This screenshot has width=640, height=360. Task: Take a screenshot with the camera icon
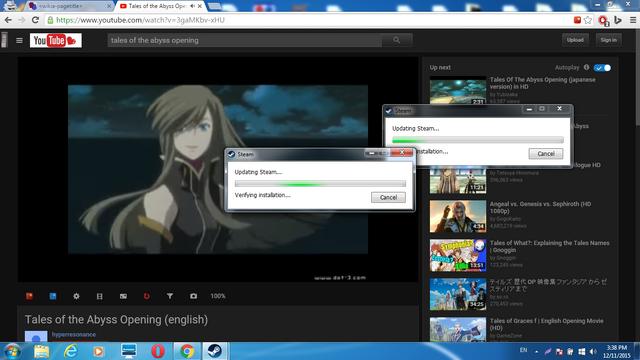[x=193, y=296]
